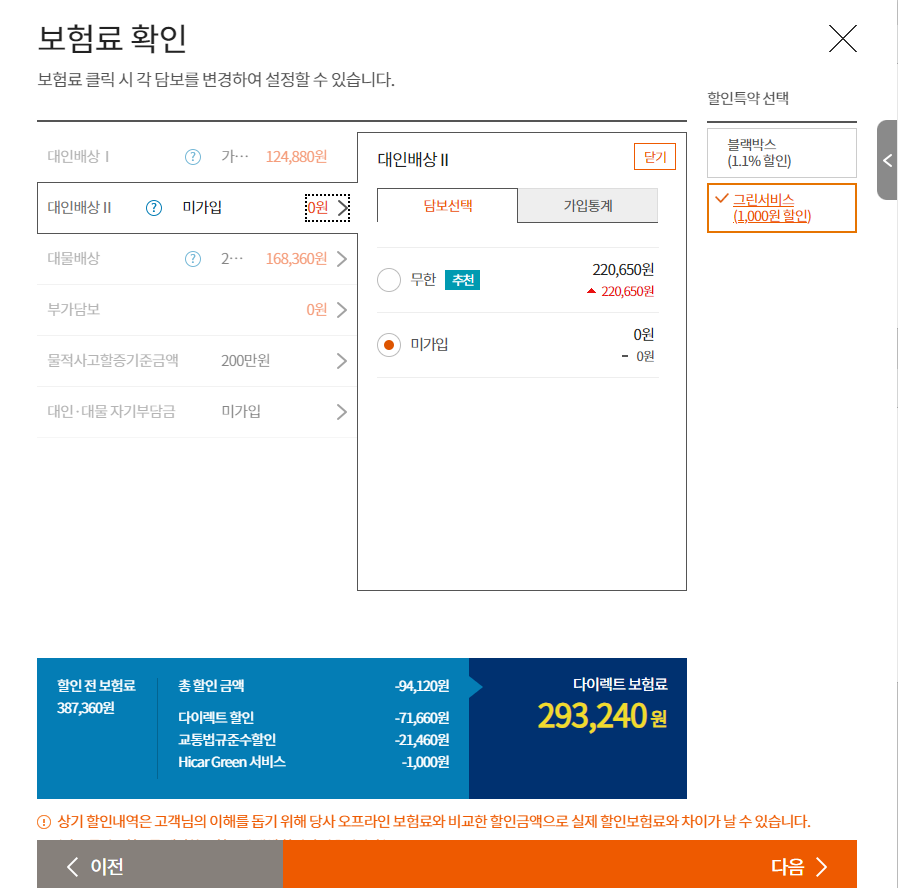Screen dimensions: 898x888
Task: Dismiss the dialog via the X close icon
Action: point(843,40)
